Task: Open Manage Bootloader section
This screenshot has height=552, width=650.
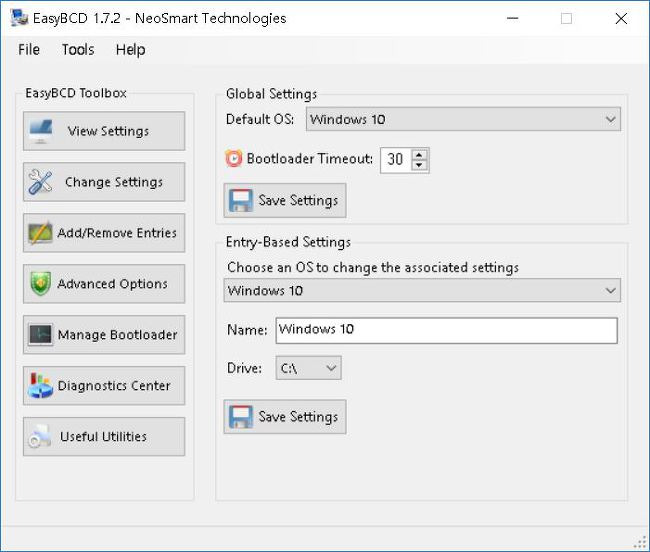Action: click(x=104, y=334)
